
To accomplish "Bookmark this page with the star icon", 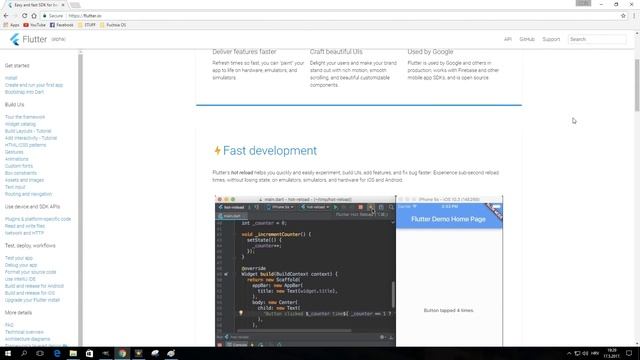I will point(623,16).
